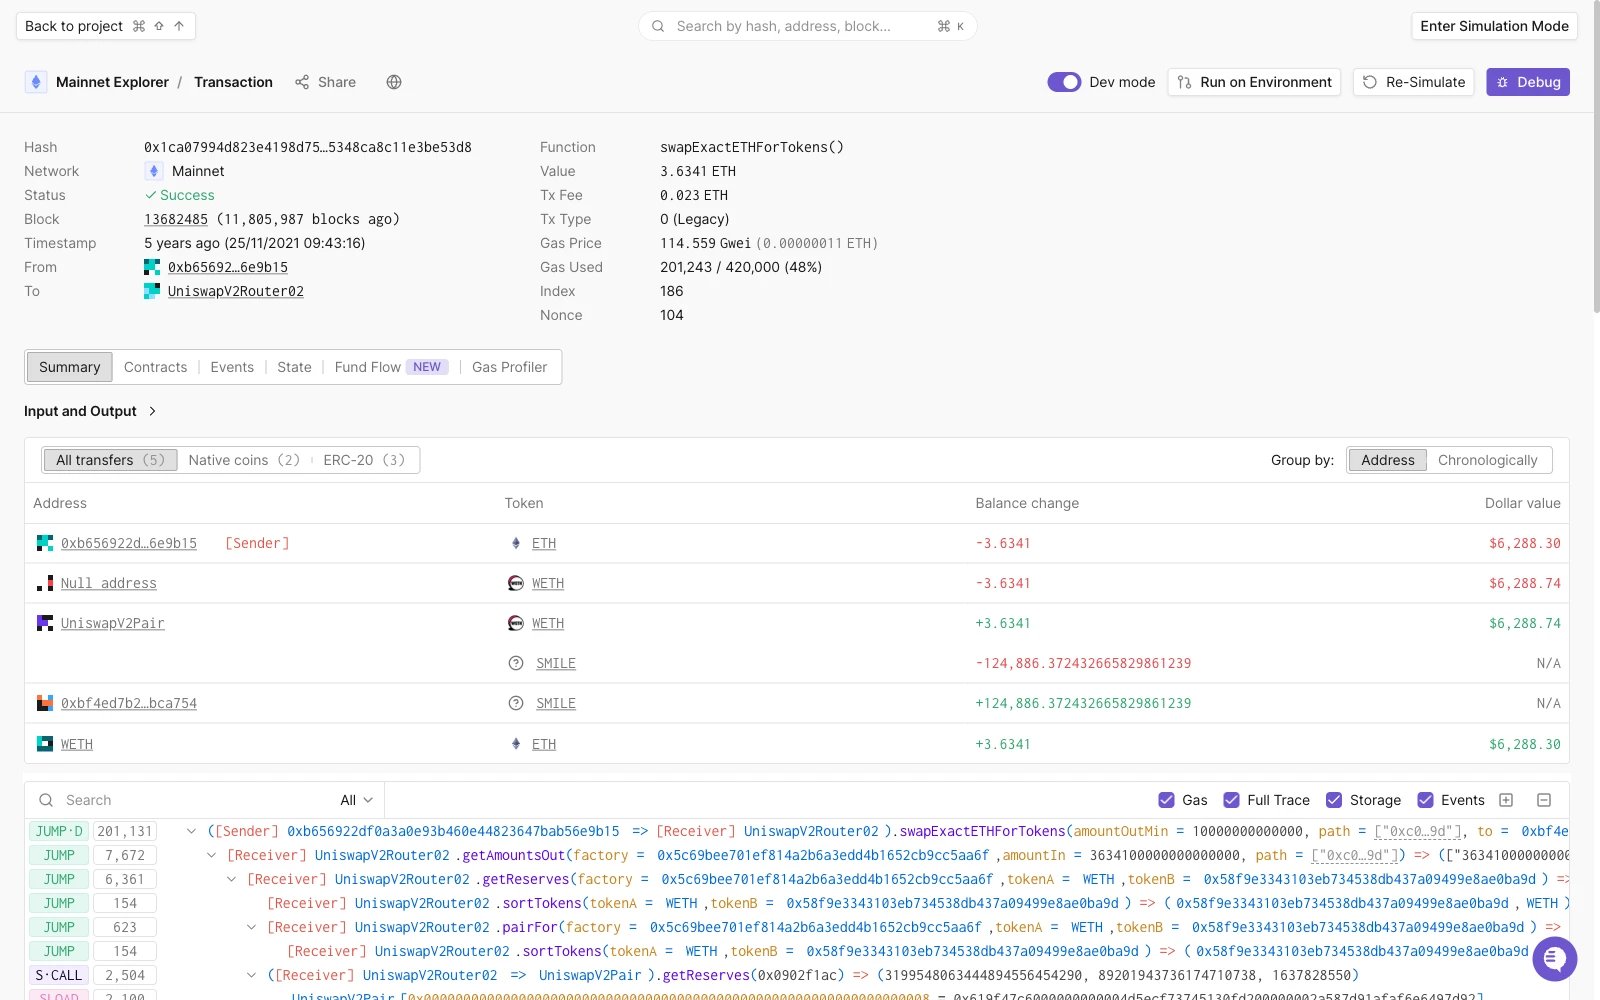Click the search magnifier in top bar

[x=658, y=26]
